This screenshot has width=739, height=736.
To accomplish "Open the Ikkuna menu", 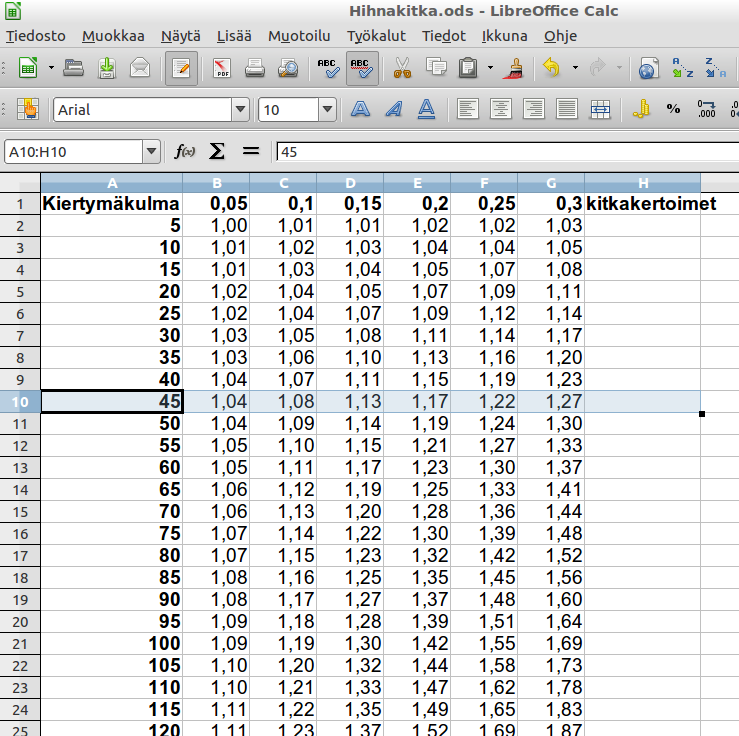I will tap(504, 36).
